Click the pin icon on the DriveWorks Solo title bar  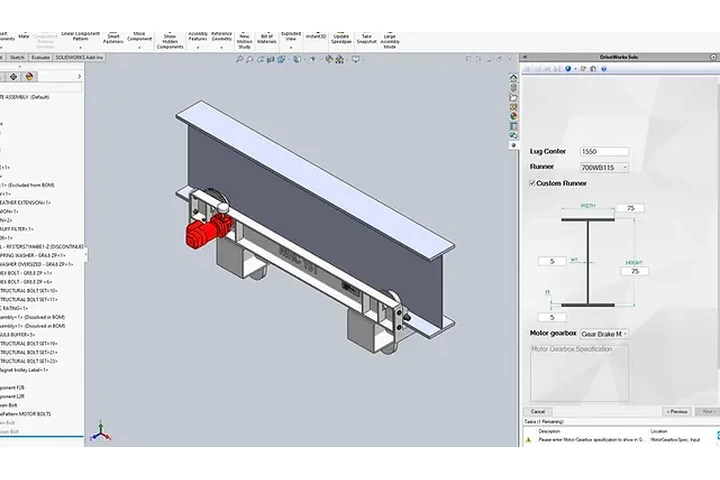coord(714,57)
